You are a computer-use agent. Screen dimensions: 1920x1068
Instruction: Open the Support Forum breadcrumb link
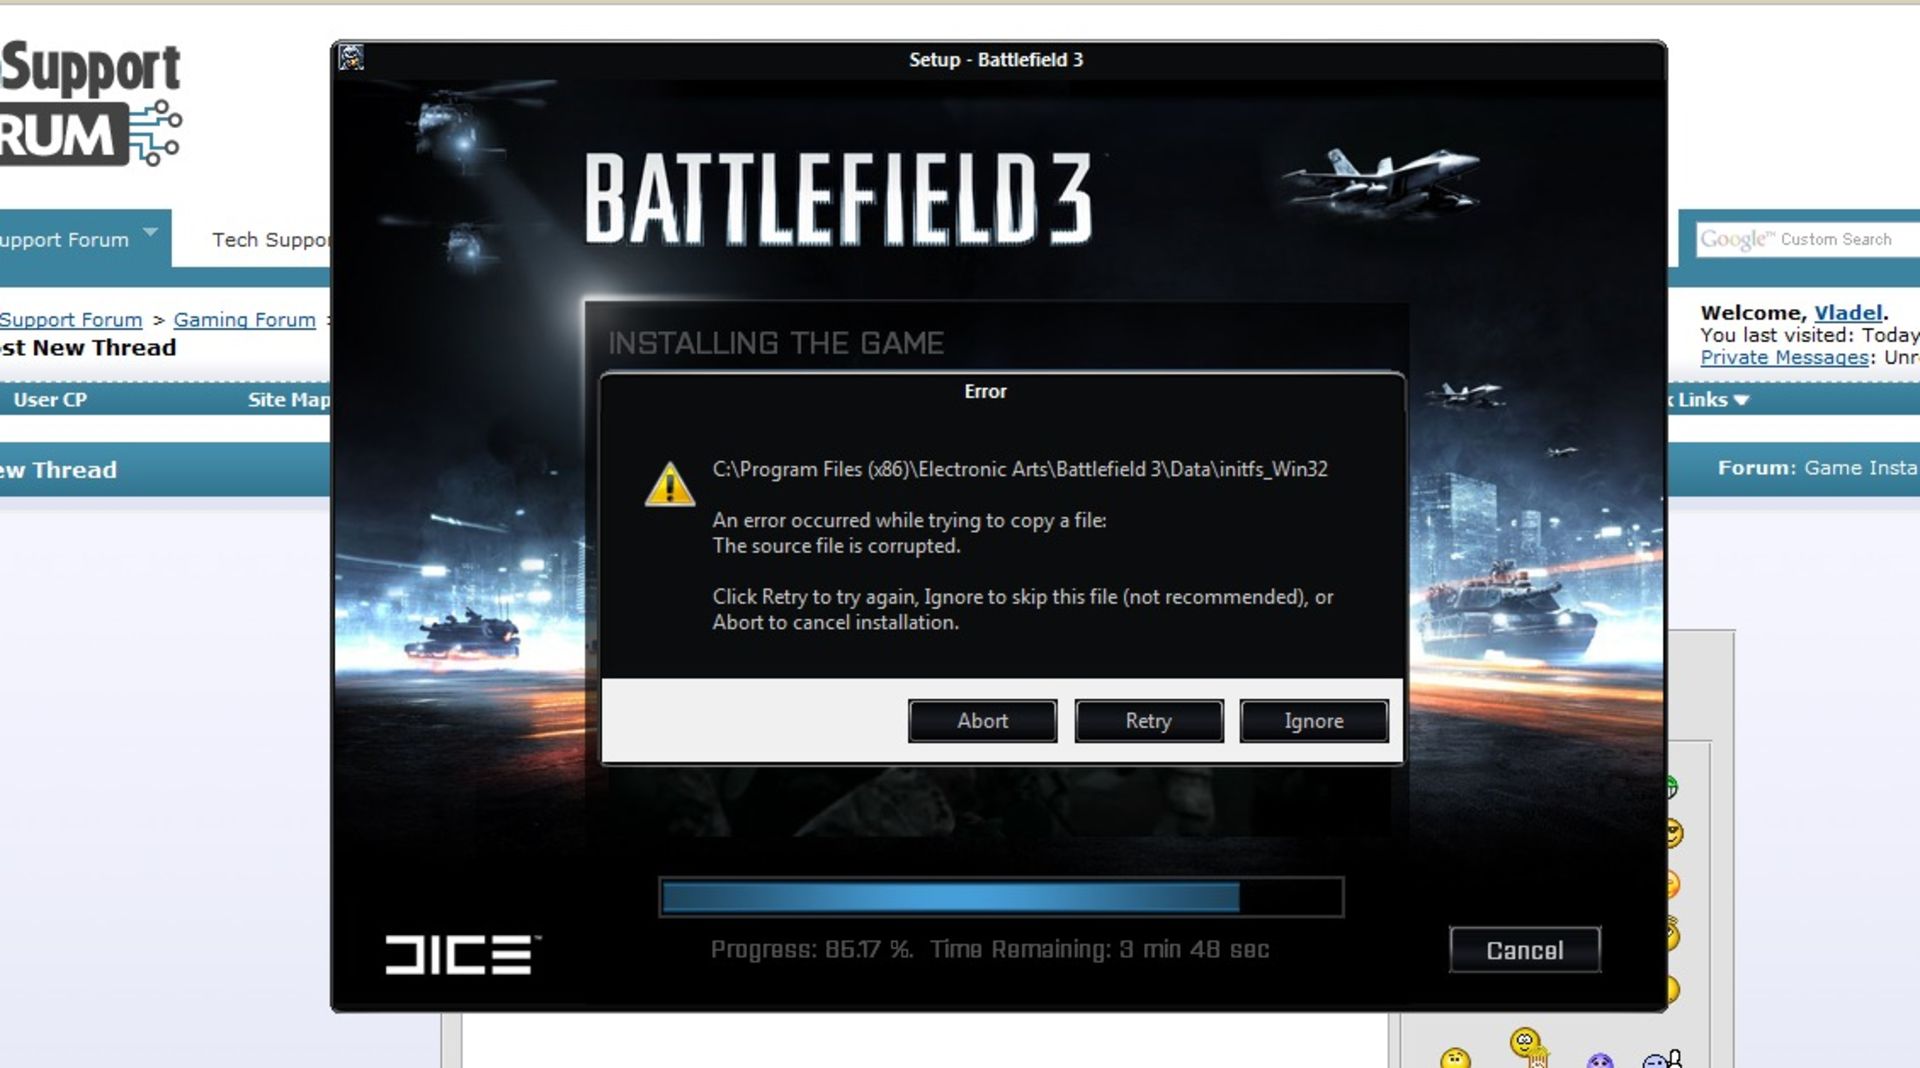click(71, 320)
